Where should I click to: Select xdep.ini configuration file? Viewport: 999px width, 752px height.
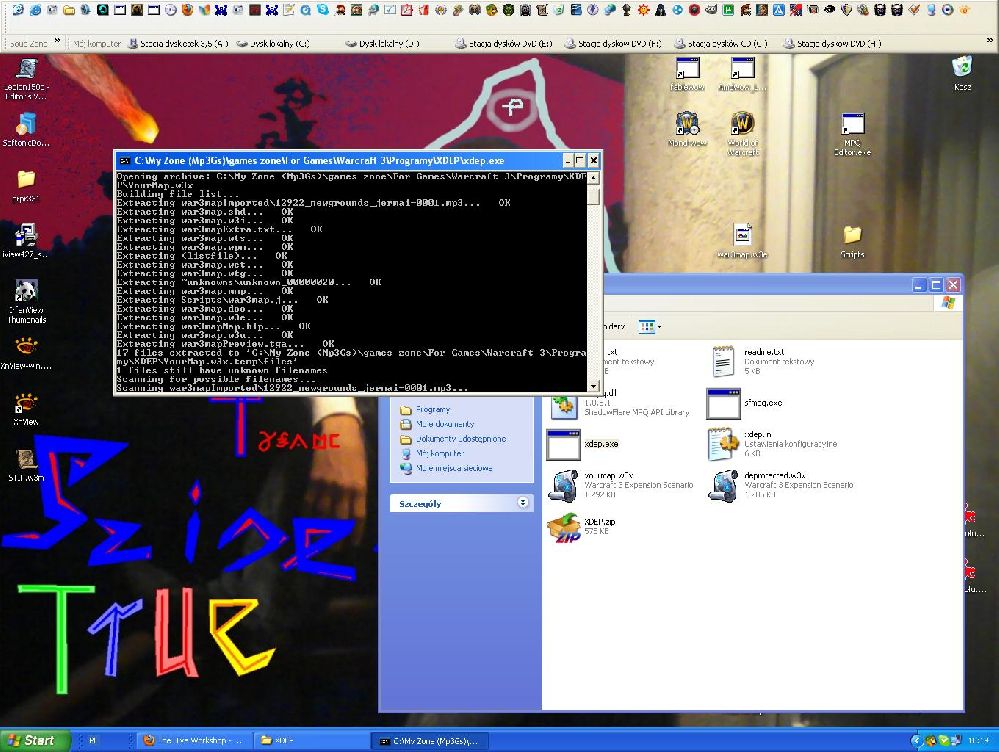tap(773, 444)
